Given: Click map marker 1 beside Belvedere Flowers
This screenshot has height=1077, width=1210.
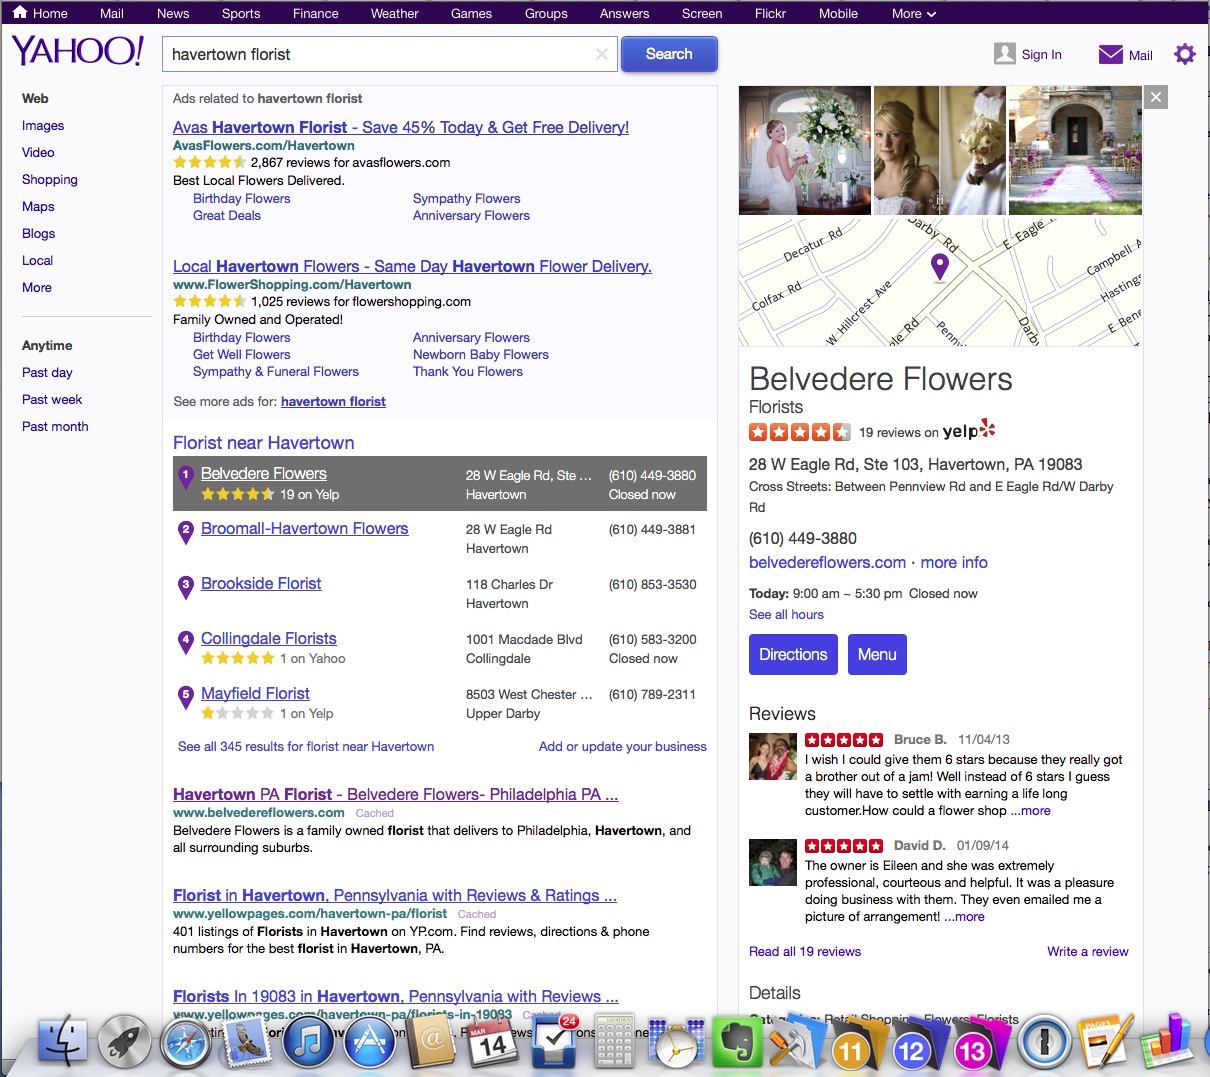Looking at the screenshot, I should (x=185, y=478).
